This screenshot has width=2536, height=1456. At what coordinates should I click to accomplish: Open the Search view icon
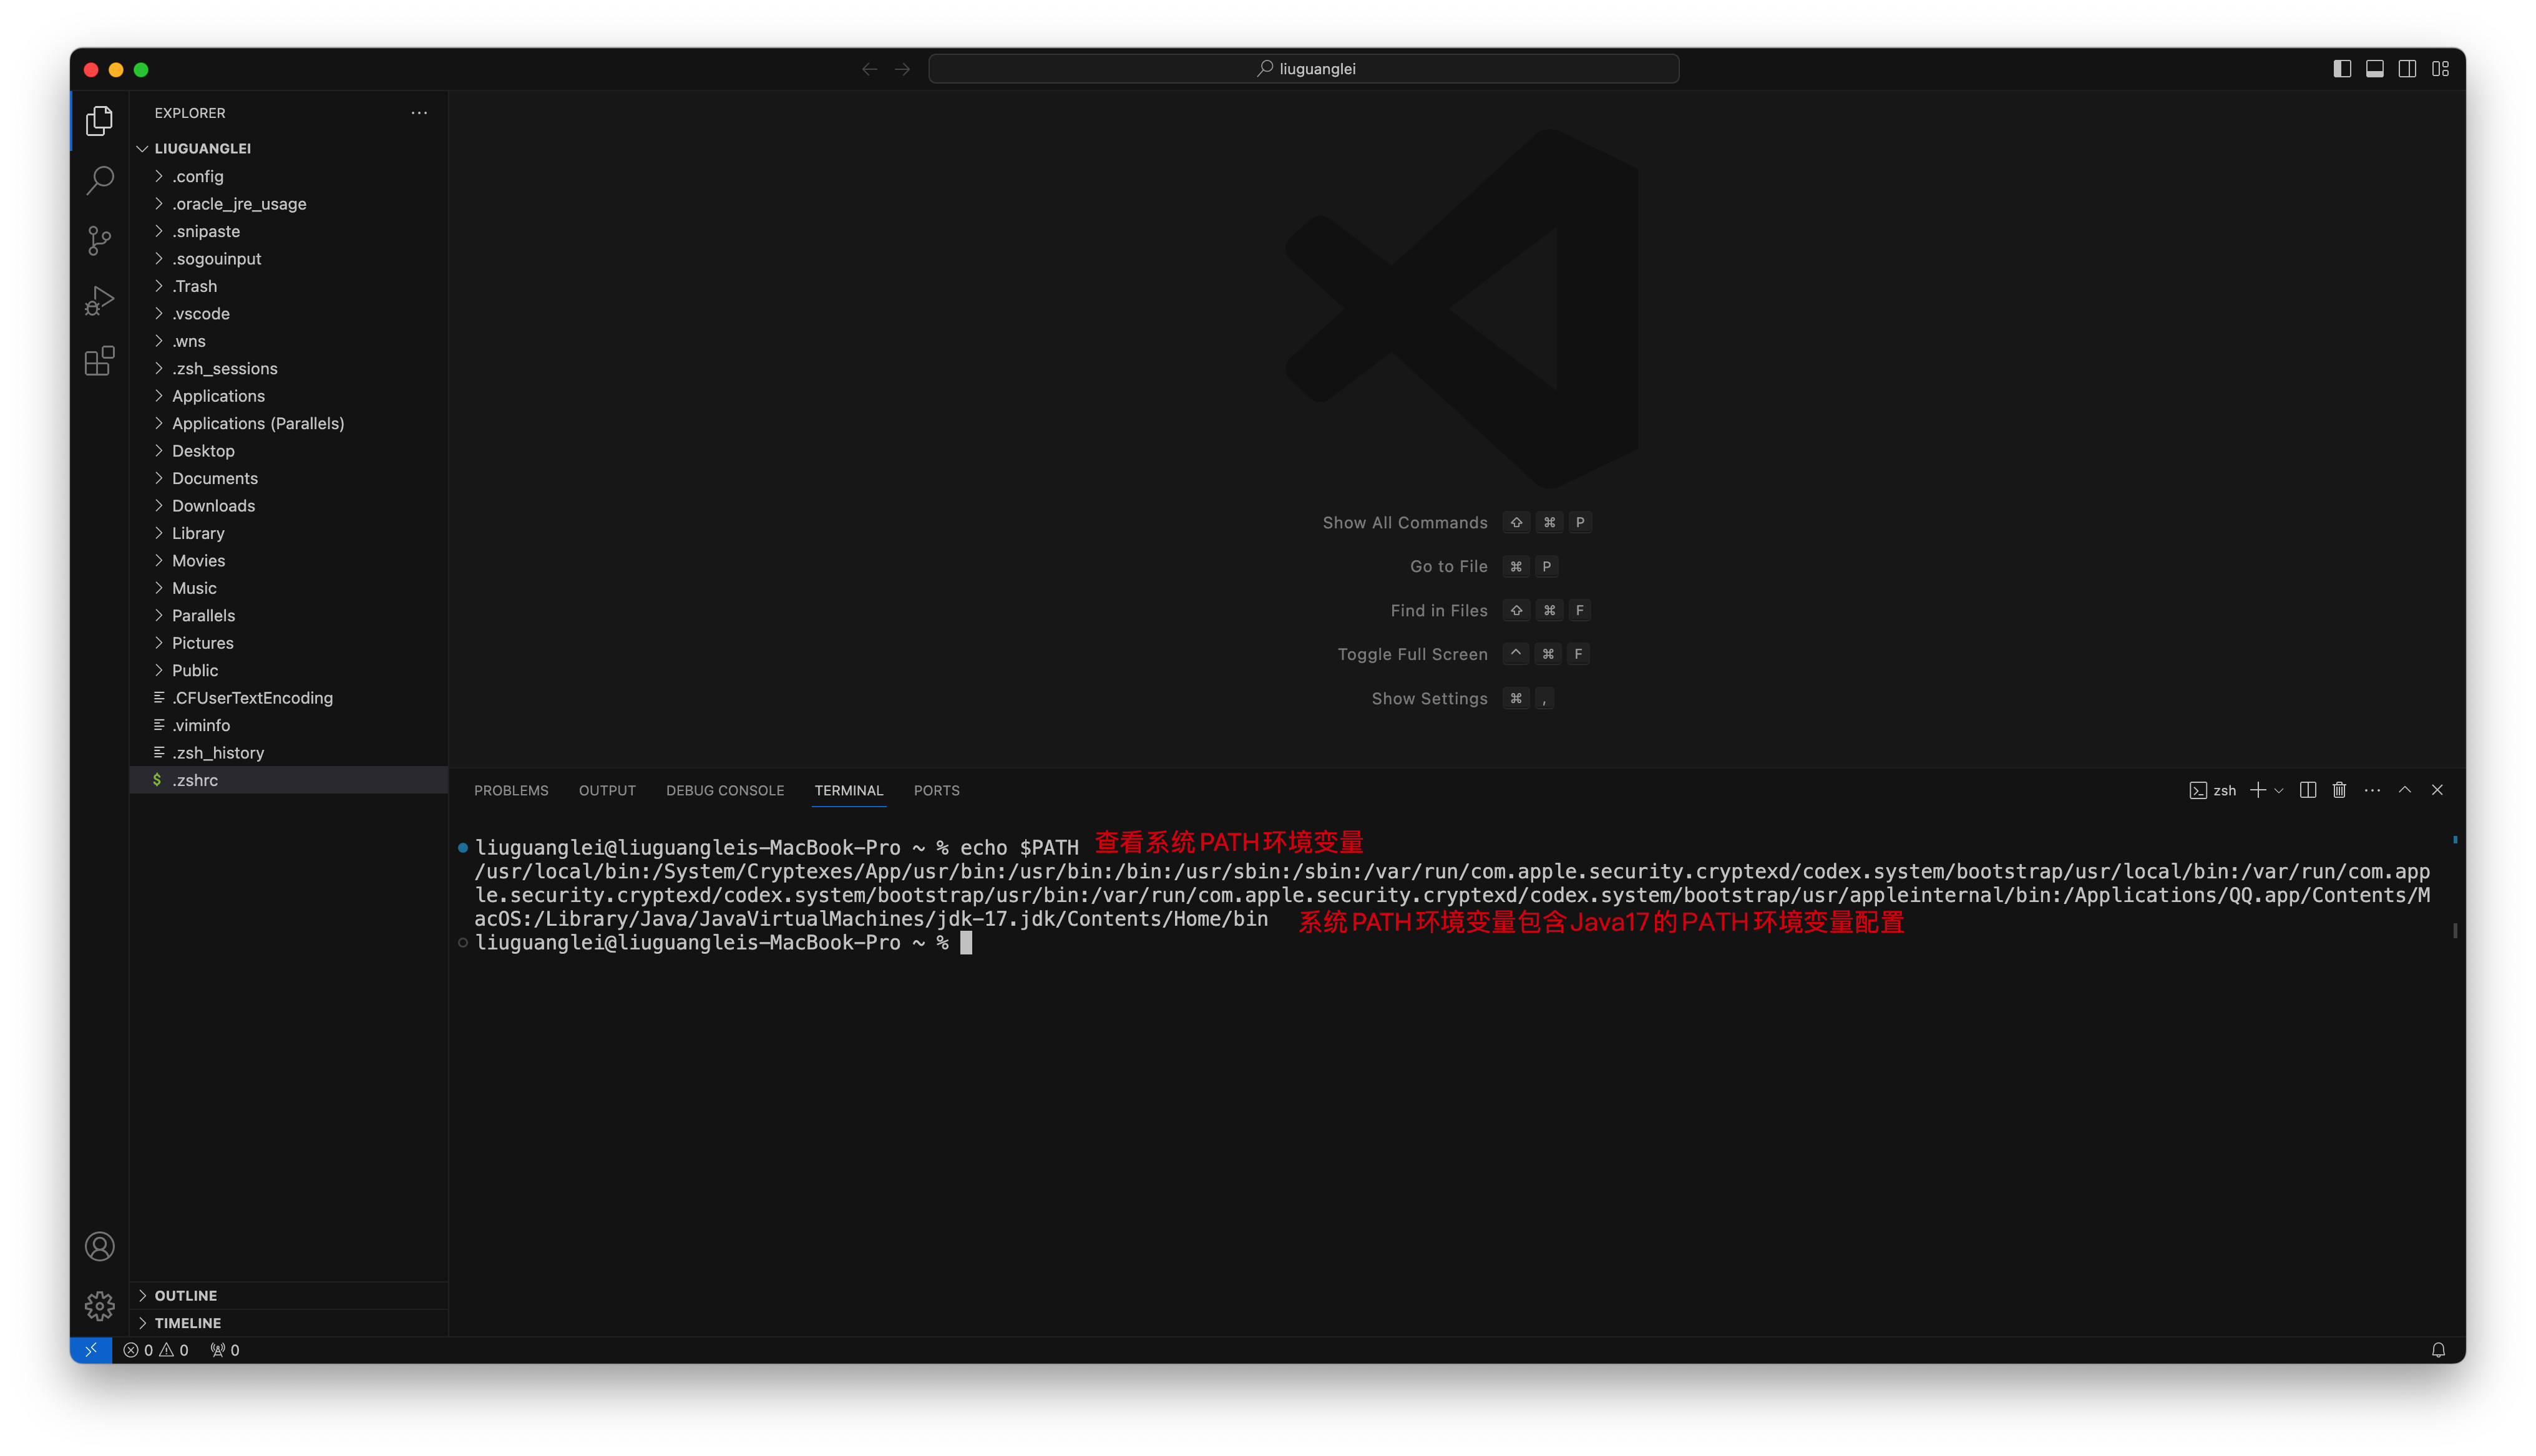click(x=99, y=181)
